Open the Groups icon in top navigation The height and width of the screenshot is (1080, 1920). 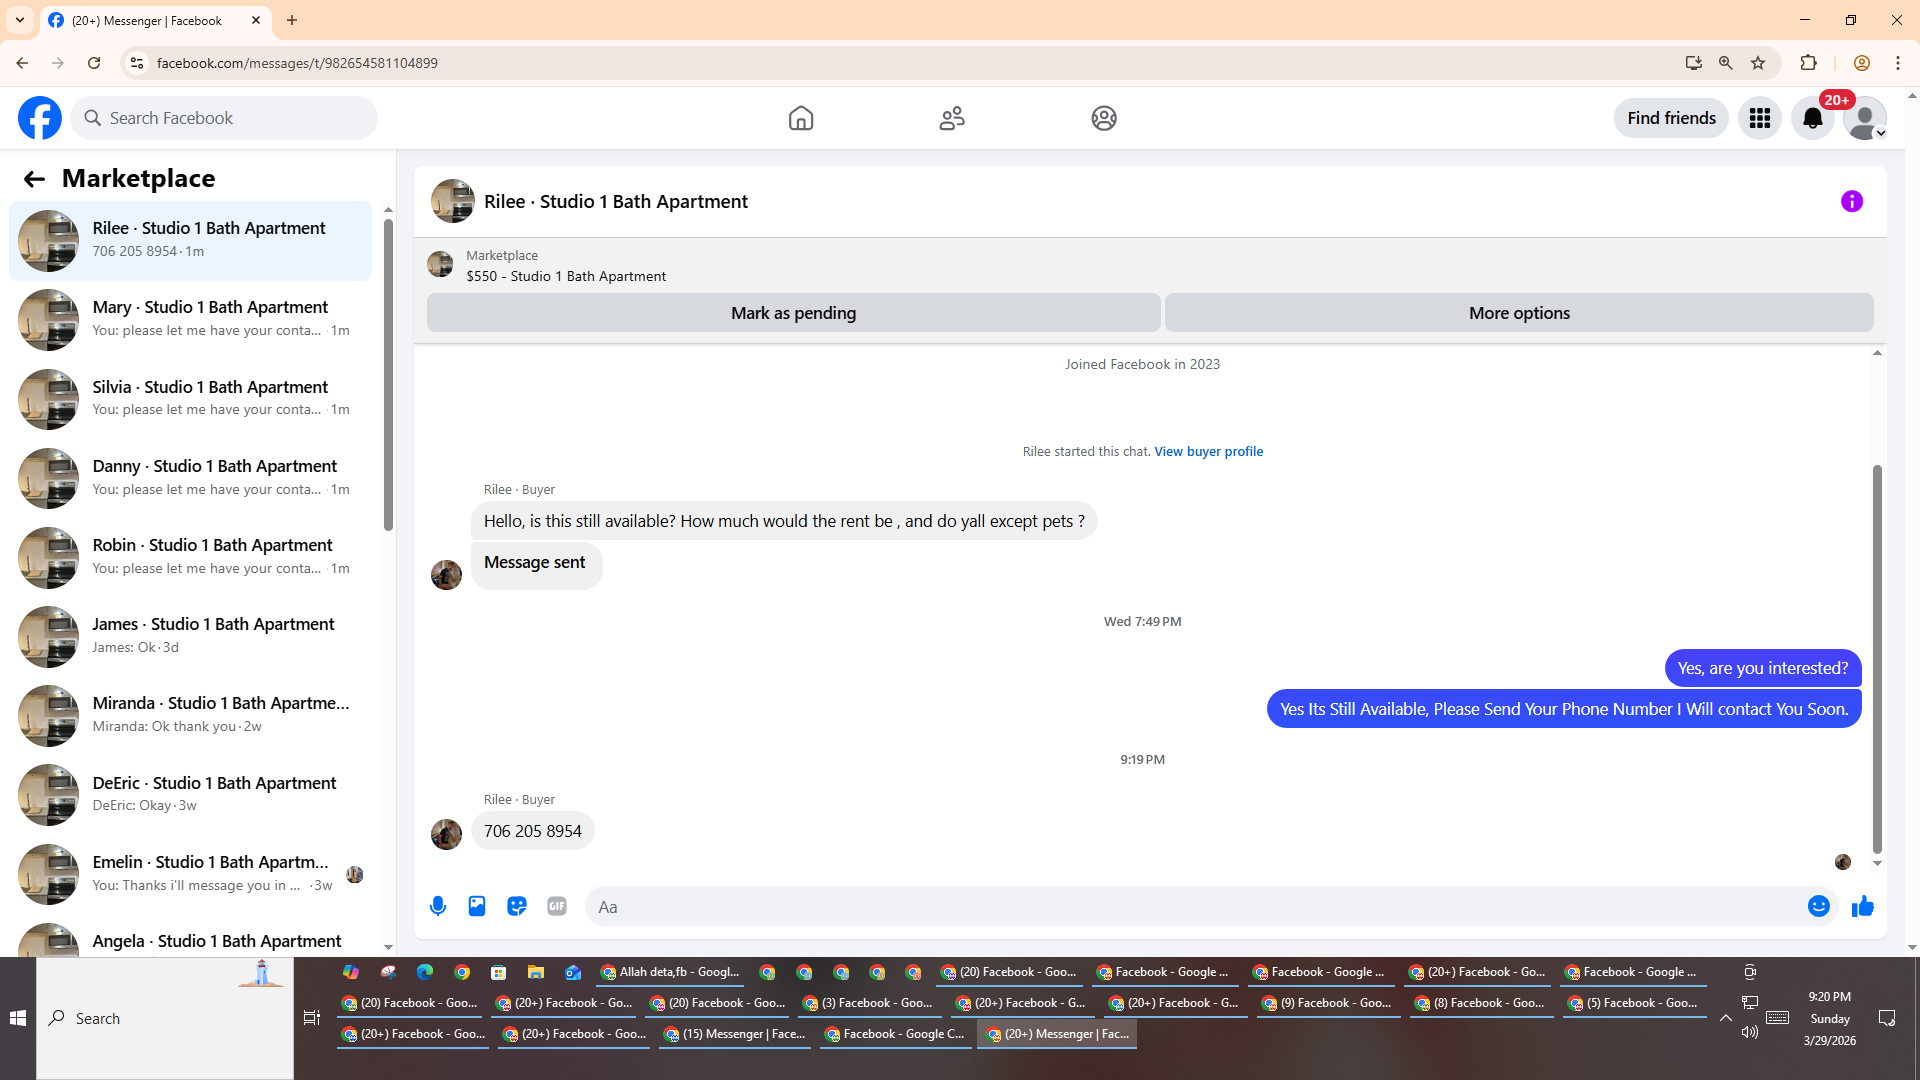(x=1104, y=118)
